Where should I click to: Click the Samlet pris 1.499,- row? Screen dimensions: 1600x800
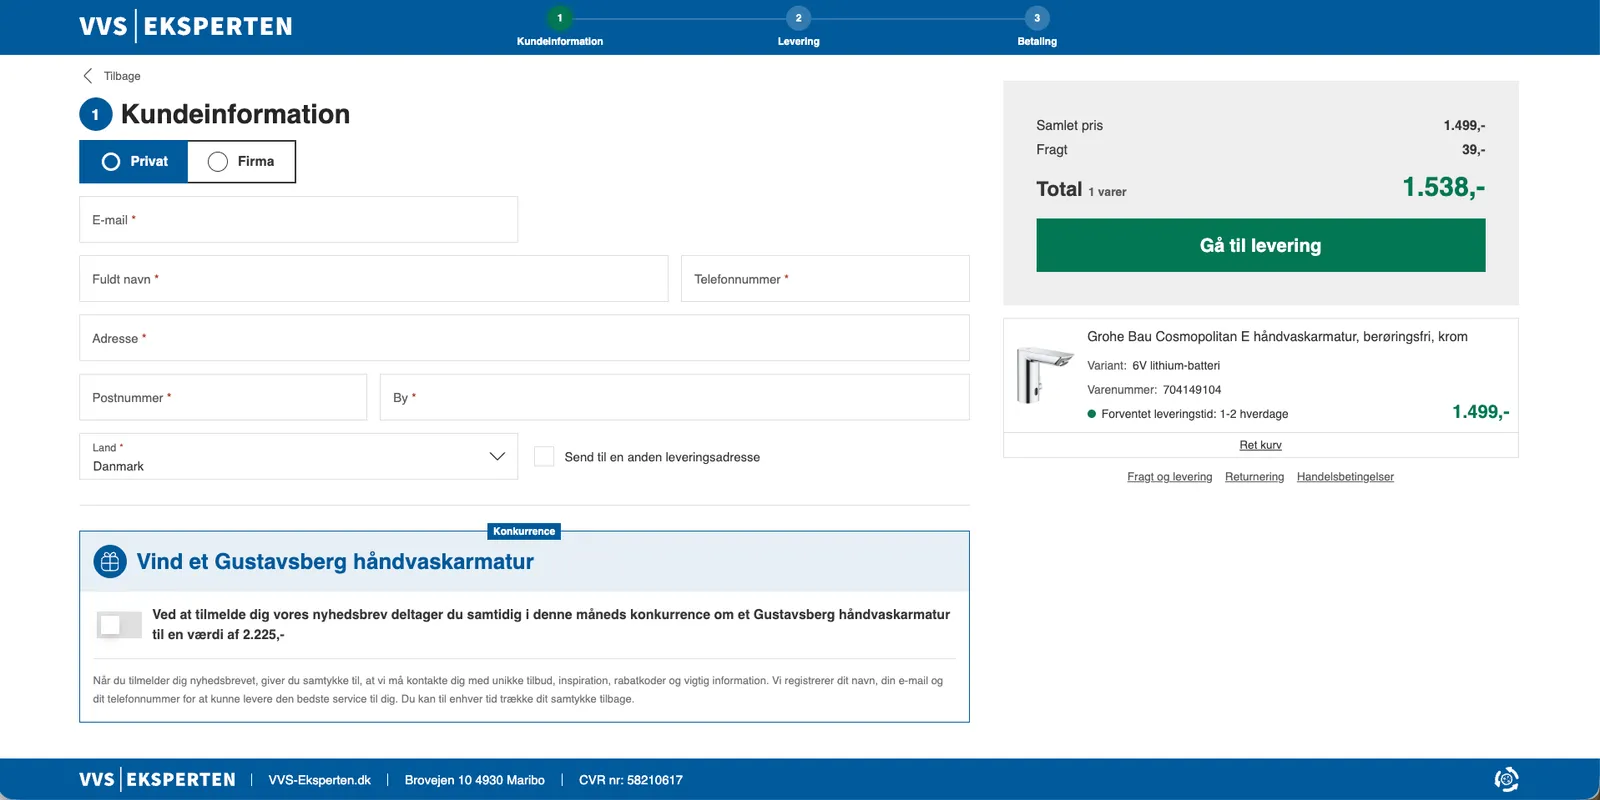pos(1260,125)
